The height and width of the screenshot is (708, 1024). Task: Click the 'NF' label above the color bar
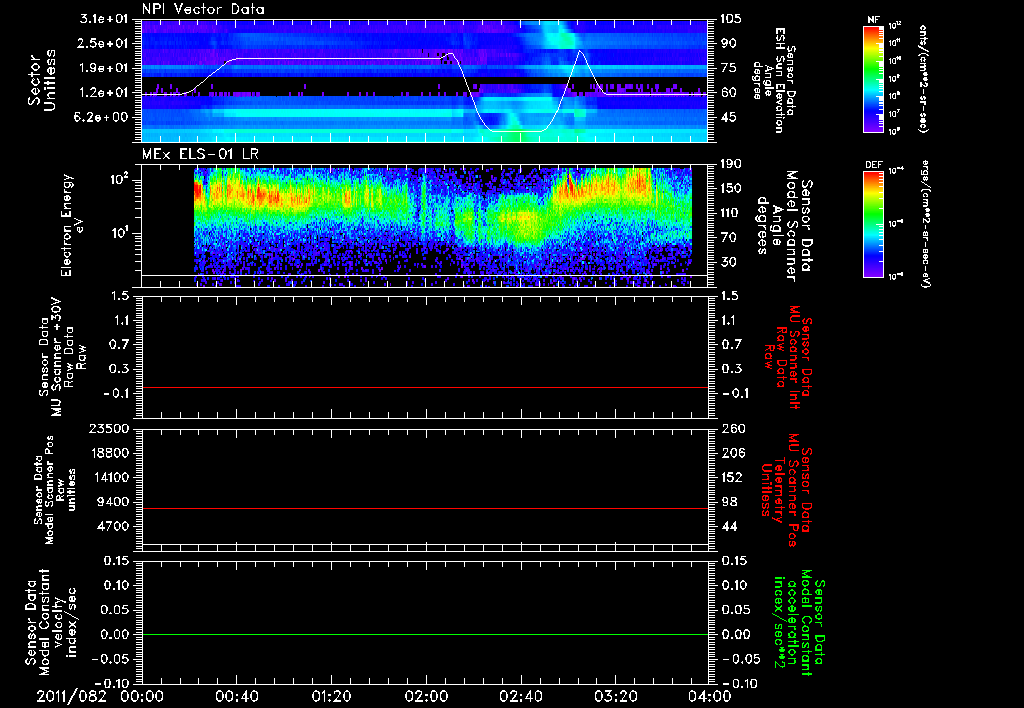click(874, 20)
